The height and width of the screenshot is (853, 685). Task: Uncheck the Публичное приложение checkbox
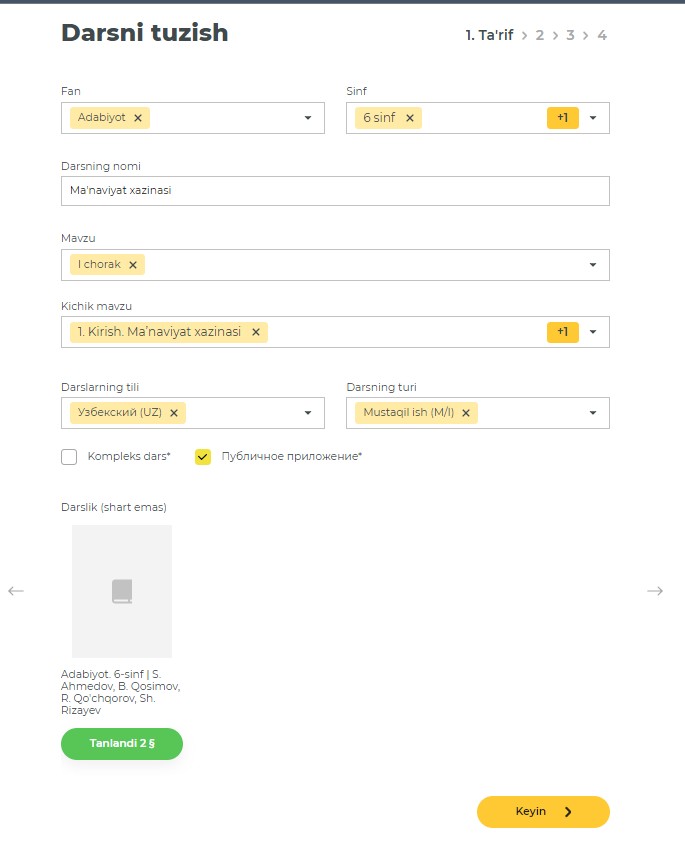click(203, 457)
